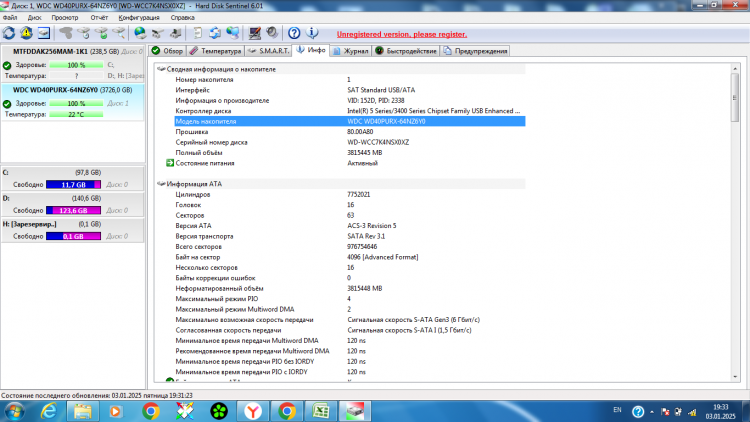Screen dimensions: 750x422
Task: Click the blue info bubble toolbar icon
Action: 312,33
